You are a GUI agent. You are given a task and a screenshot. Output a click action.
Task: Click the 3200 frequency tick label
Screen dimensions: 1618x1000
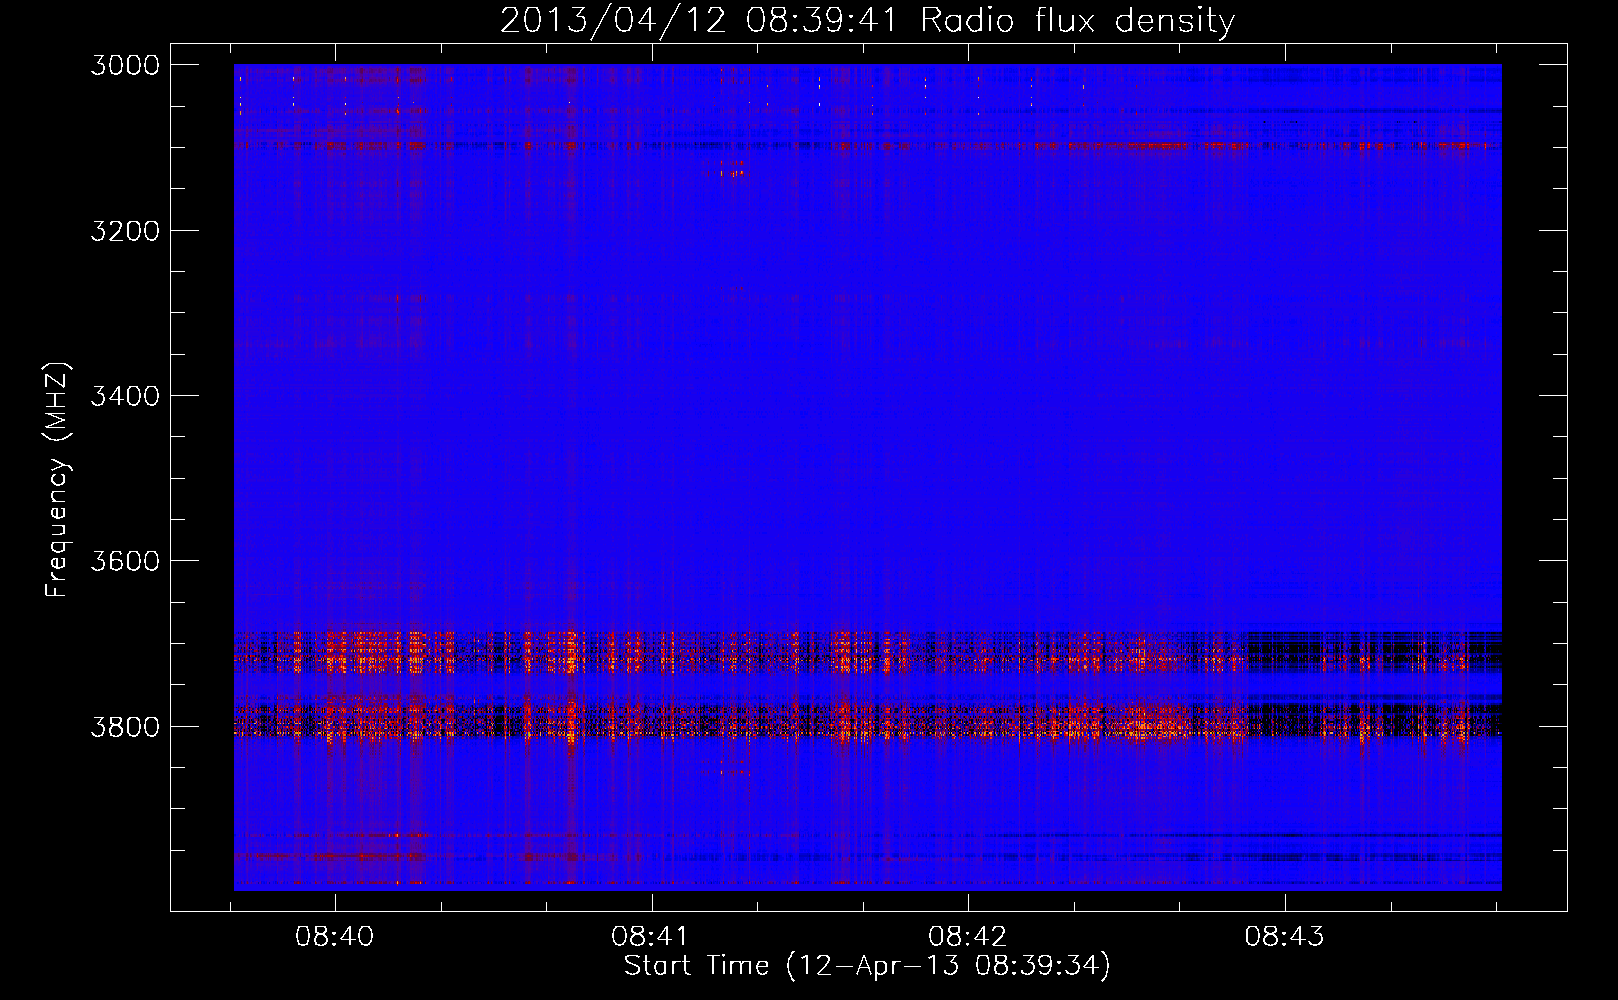coord(125,231)
